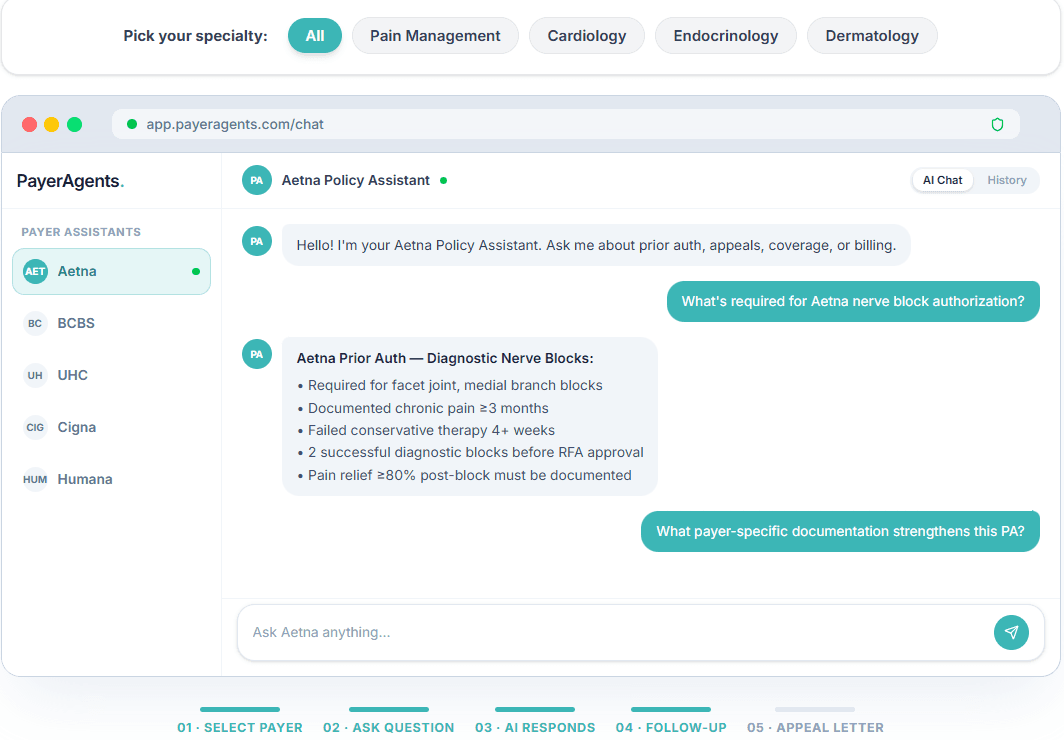1064x740 pixels.
Task: Open the 01 Select Payer step
Action: (240, 722)
